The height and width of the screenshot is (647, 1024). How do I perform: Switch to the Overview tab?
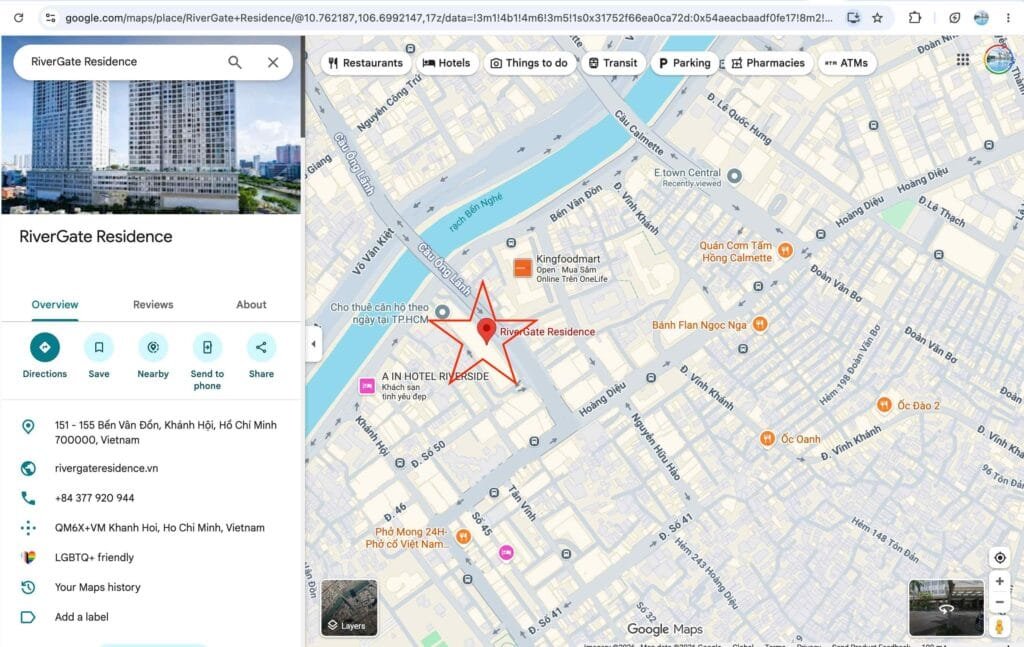(55, 305)
